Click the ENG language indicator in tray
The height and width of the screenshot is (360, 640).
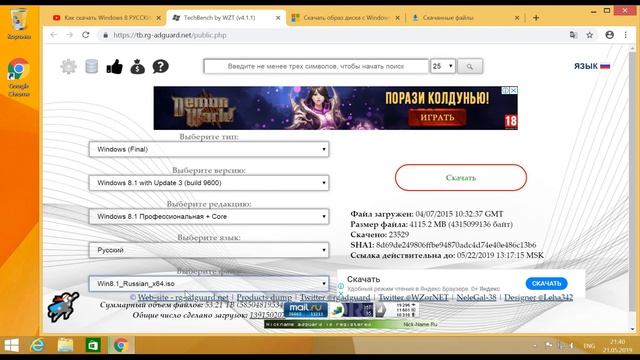click(x=589, y=346)
